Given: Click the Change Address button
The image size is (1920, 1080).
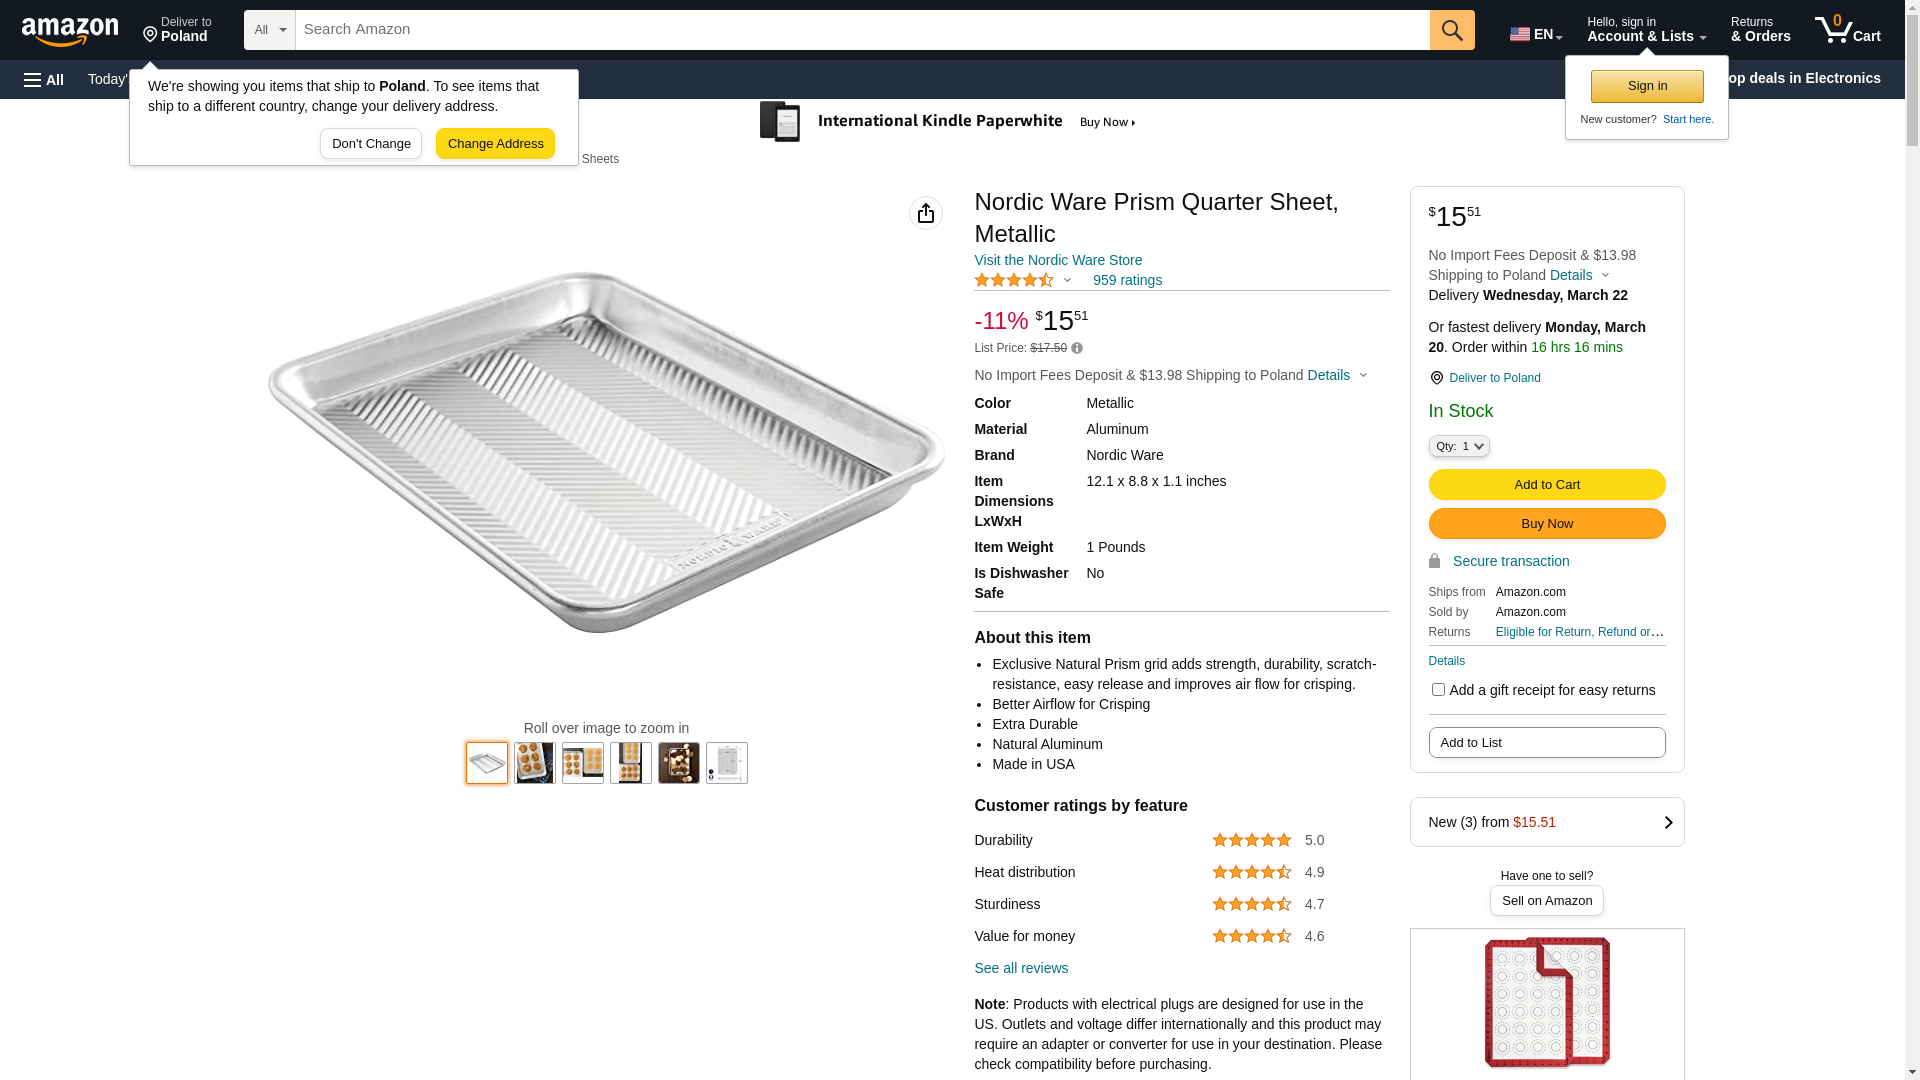Looking at the screenshot, I should [x=495, y=144].
